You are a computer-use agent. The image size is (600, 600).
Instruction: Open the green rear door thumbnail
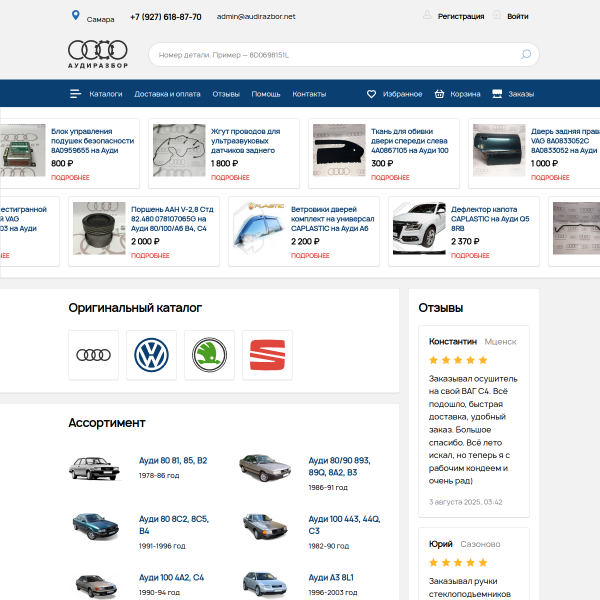(499, 150)
